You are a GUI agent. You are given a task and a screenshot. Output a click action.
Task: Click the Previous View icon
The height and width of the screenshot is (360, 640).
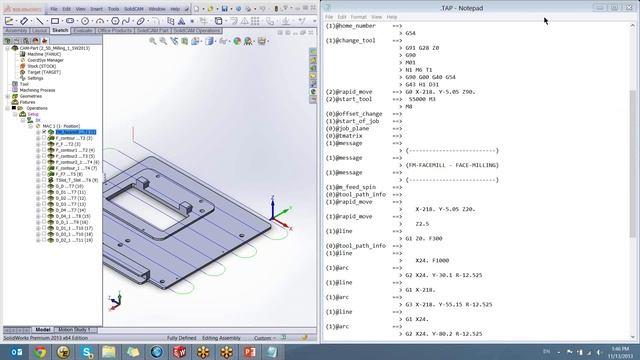click(174, 41)
